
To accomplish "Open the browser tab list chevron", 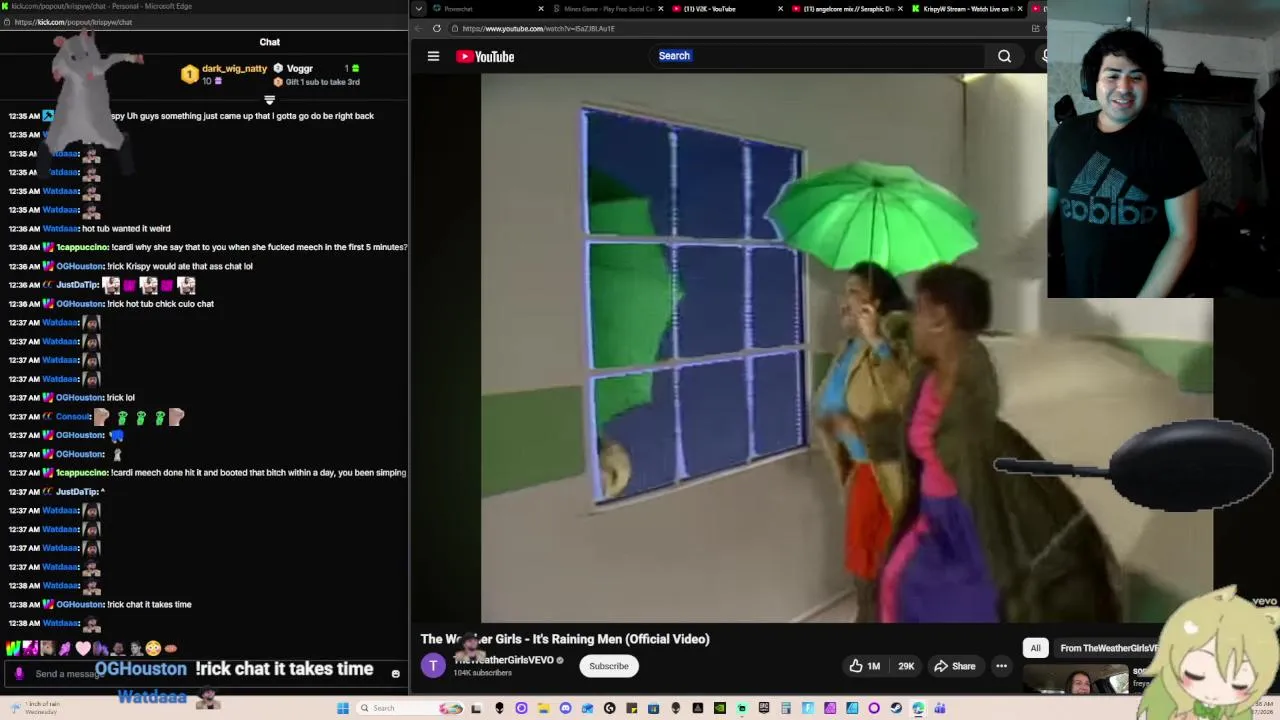I will [x=418, y=9].
